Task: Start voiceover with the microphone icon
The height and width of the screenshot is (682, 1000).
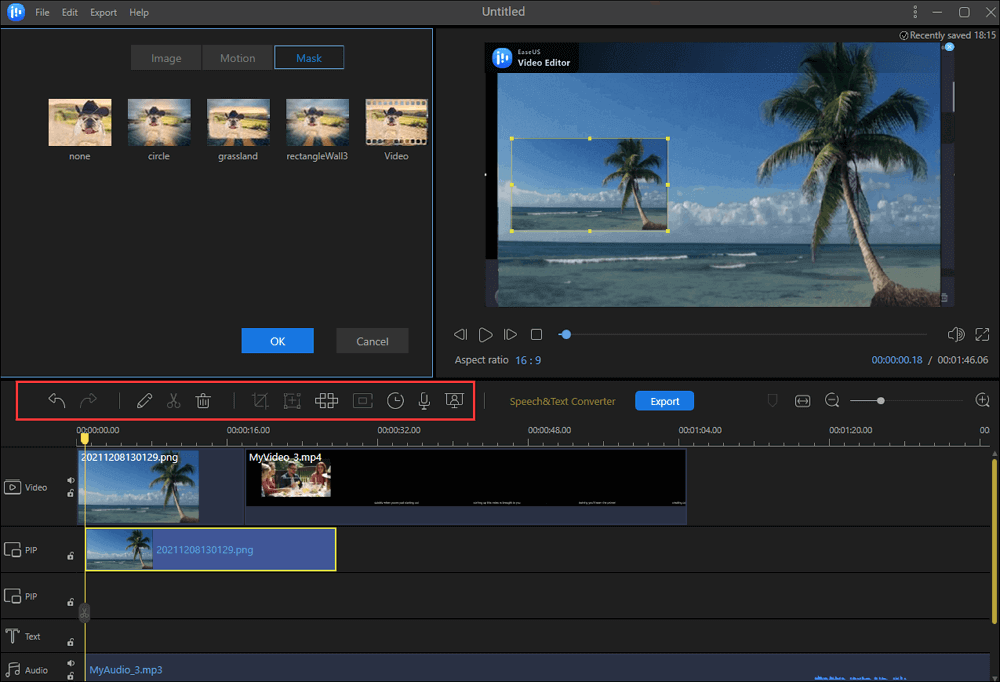Action: [424, 401]
